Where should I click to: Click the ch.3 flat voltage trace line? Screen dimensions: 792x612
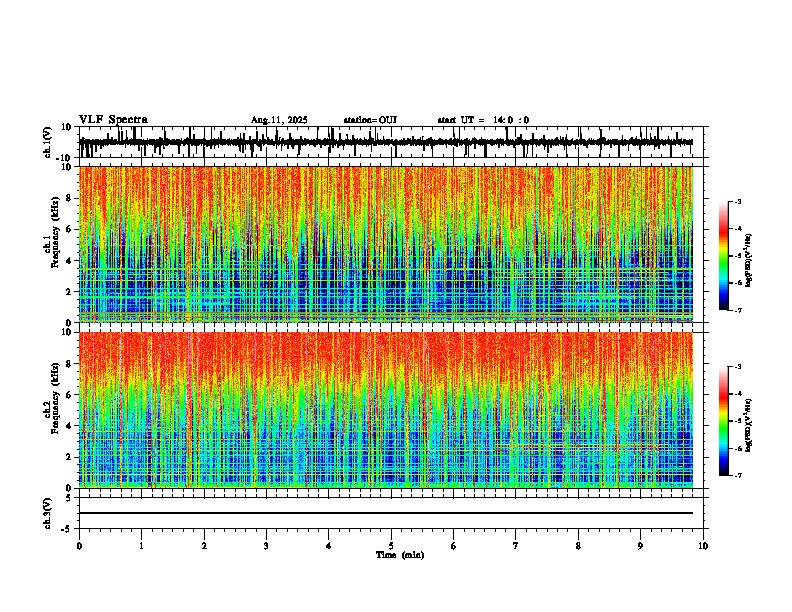click(x=386, y=513)
